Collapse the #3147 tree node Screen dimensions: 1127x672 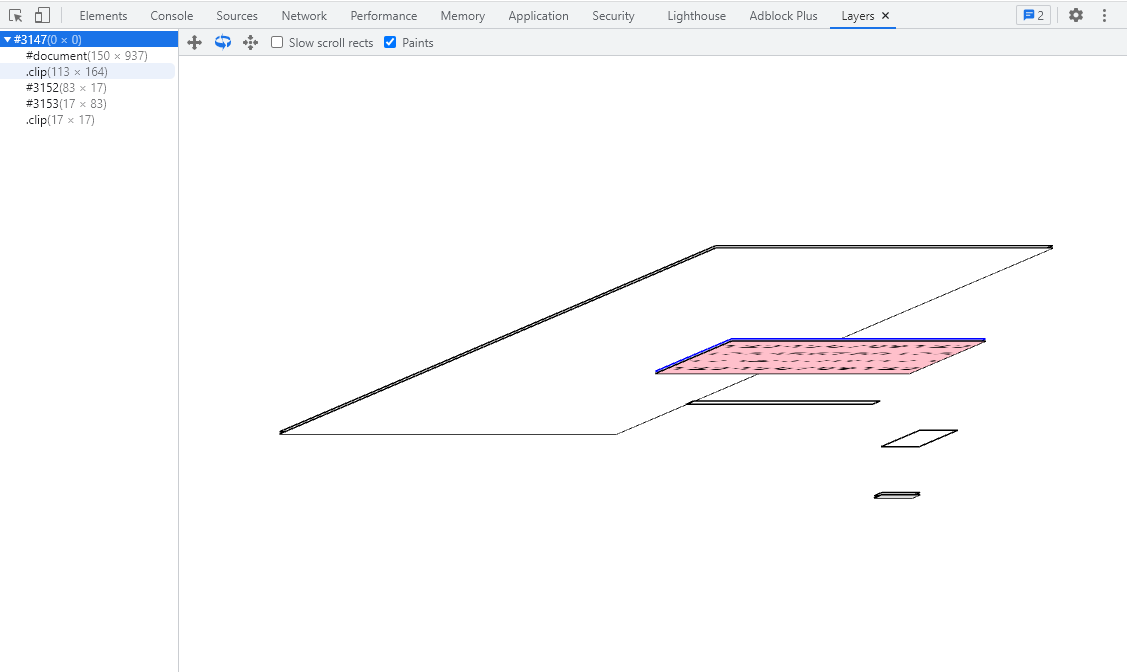click(7, 40)
